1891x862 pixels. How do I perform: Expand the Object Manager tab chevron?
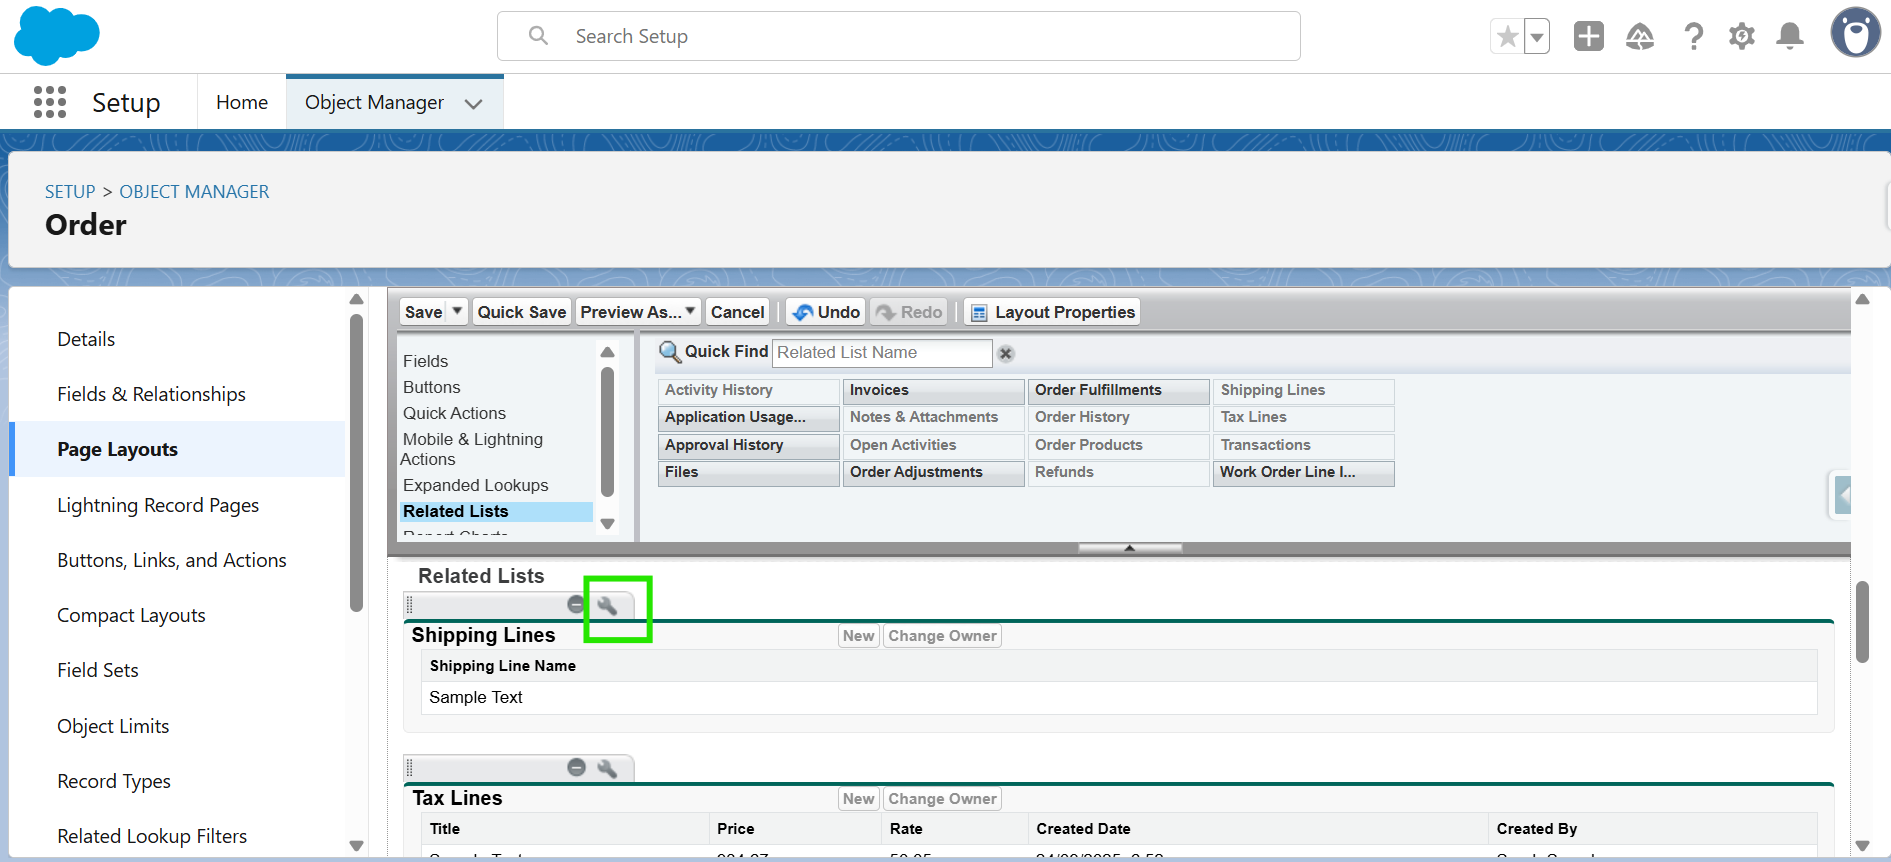474,104
